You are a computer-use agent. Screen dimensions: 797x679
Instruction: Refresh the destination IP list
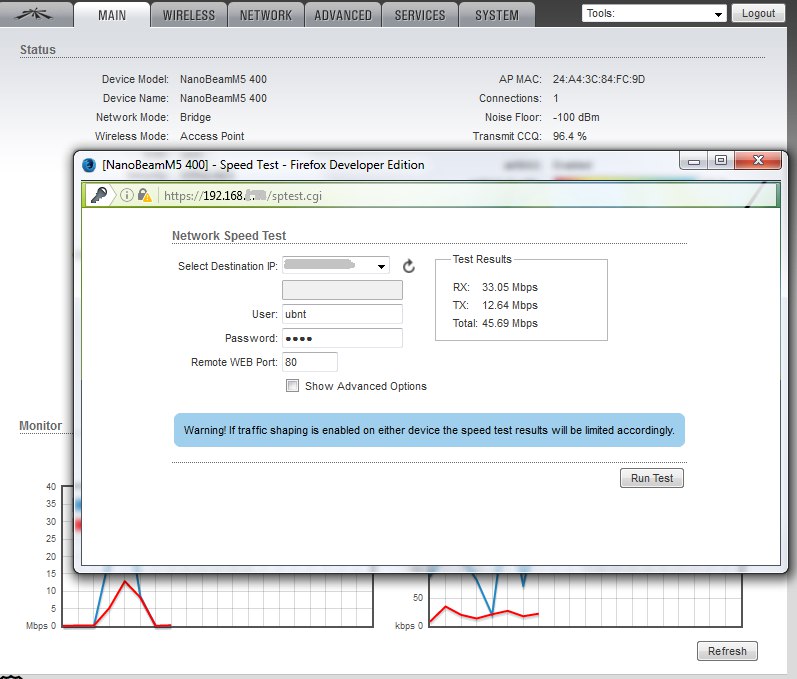[x=409, y=266]
